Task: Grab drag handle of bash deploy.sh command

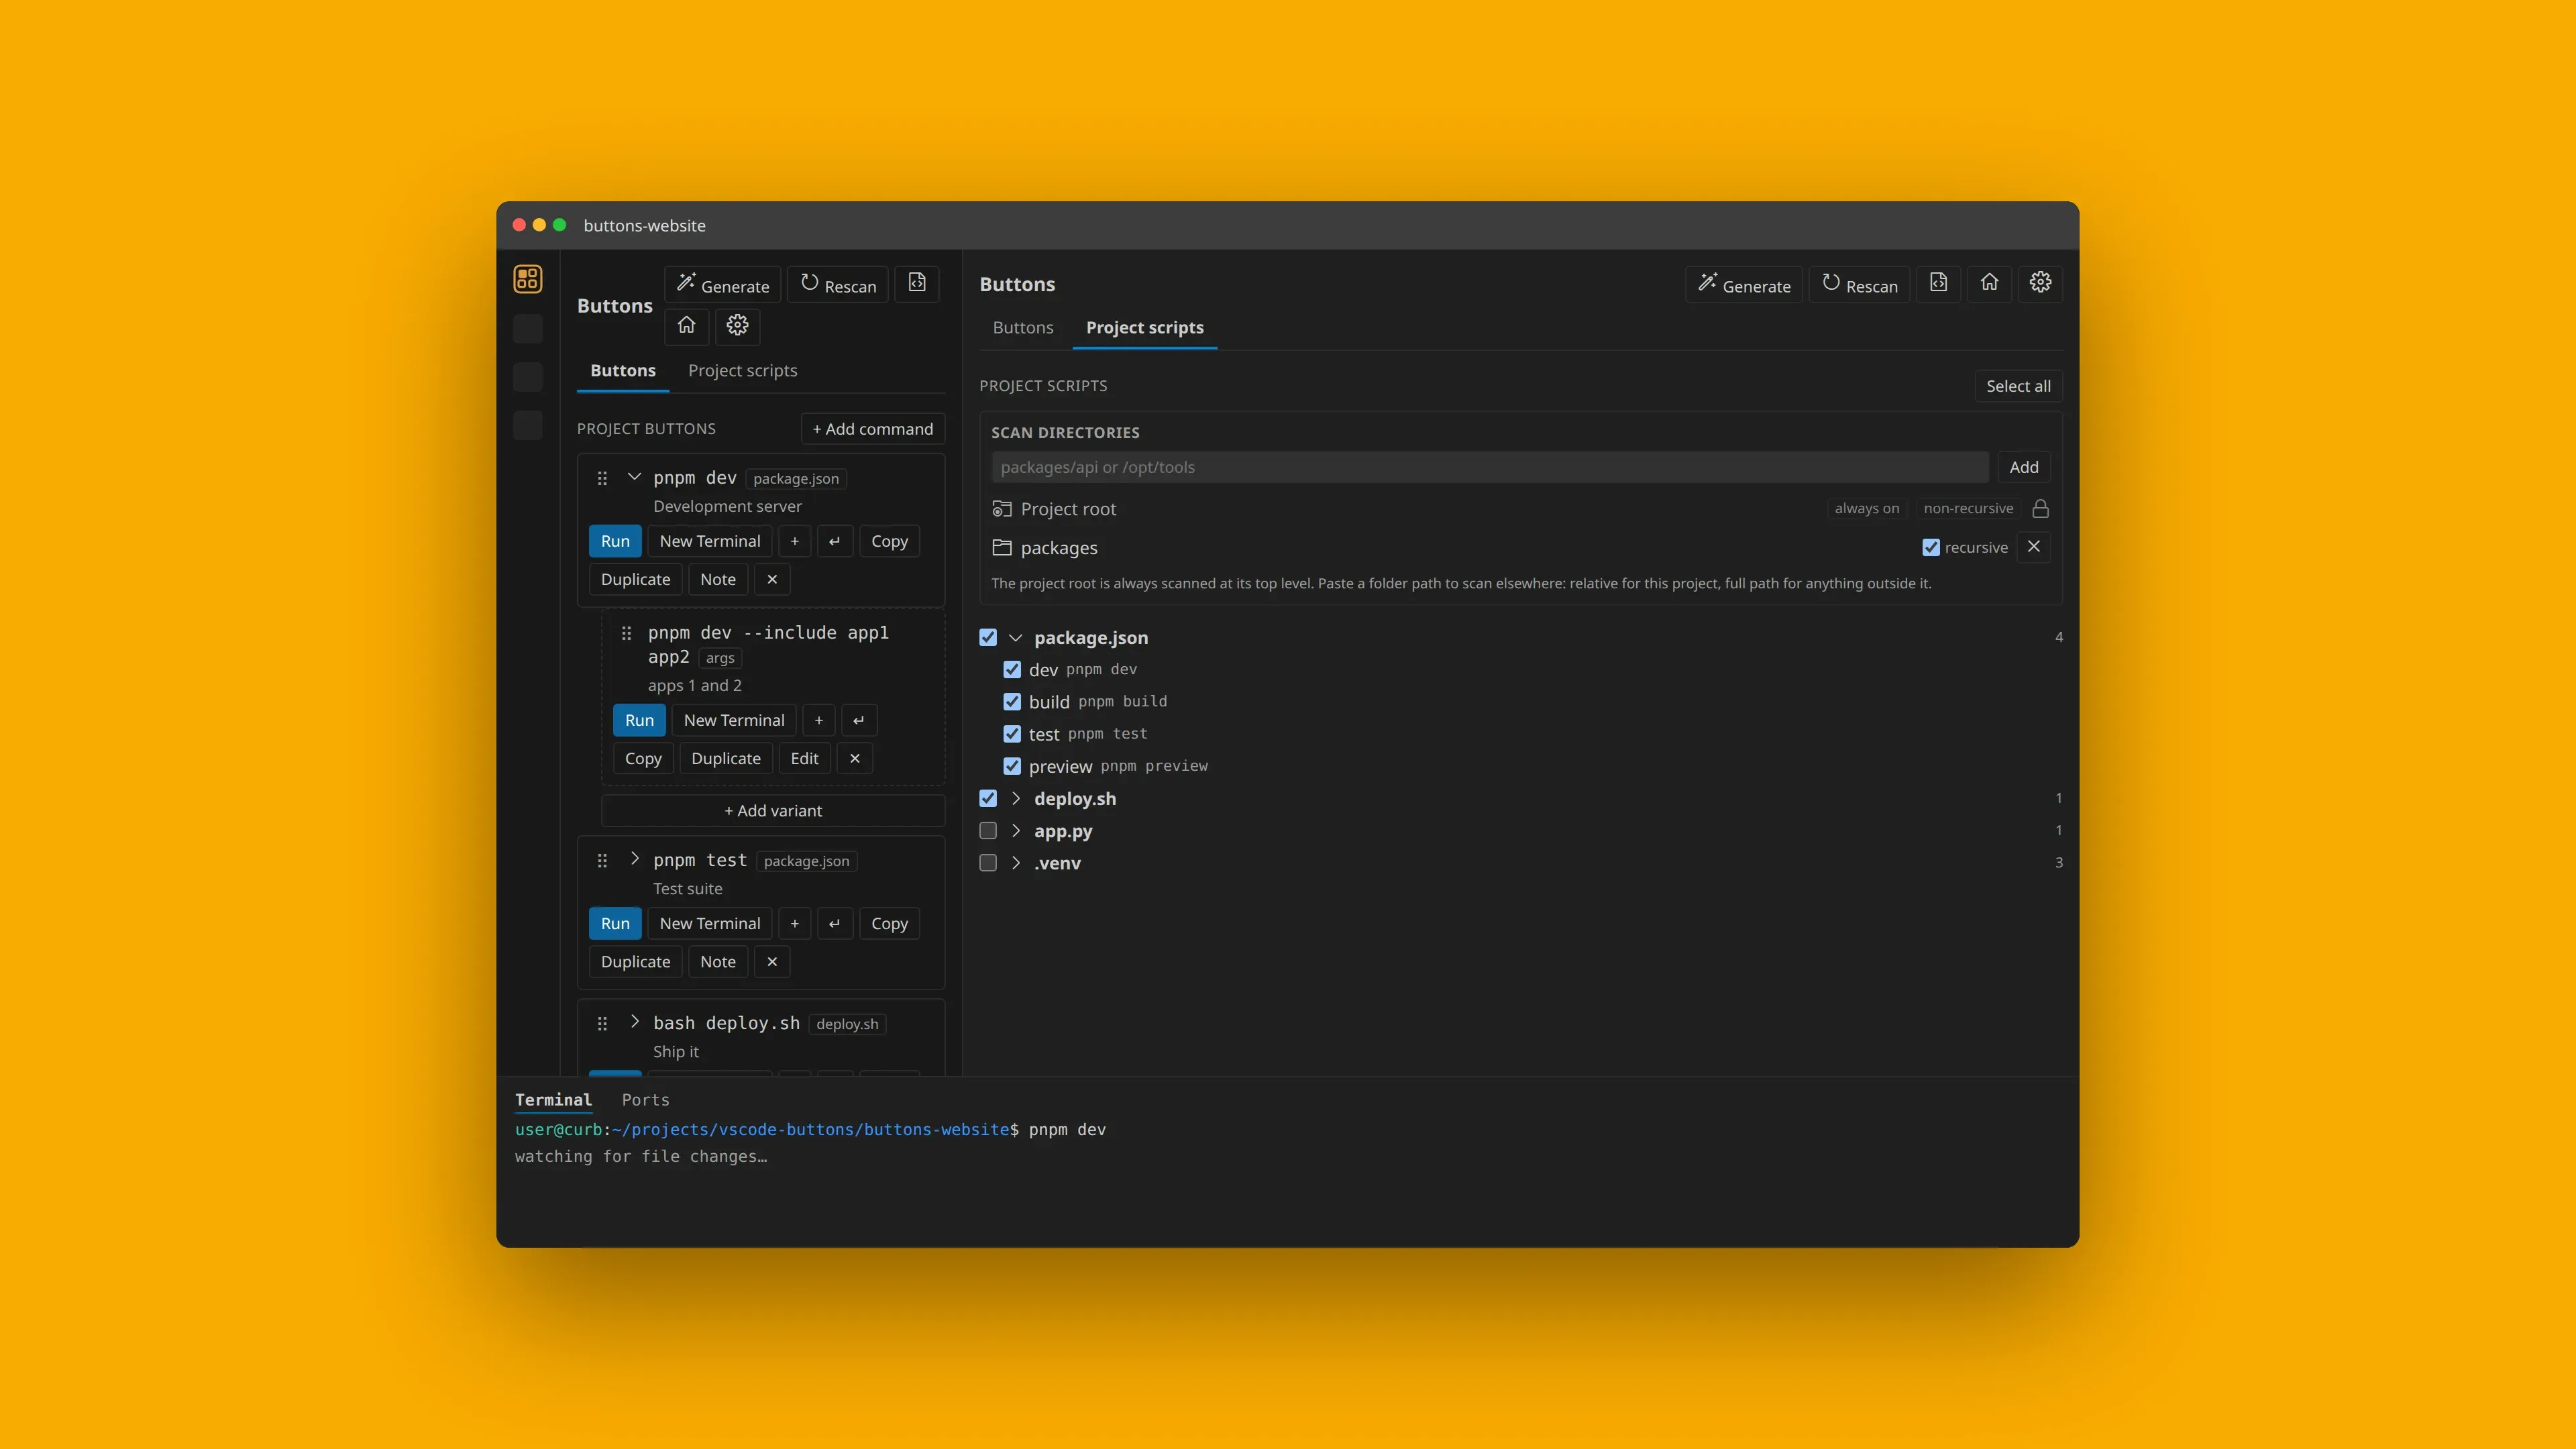Action: pyautogui.click(x=602, y=1024)
